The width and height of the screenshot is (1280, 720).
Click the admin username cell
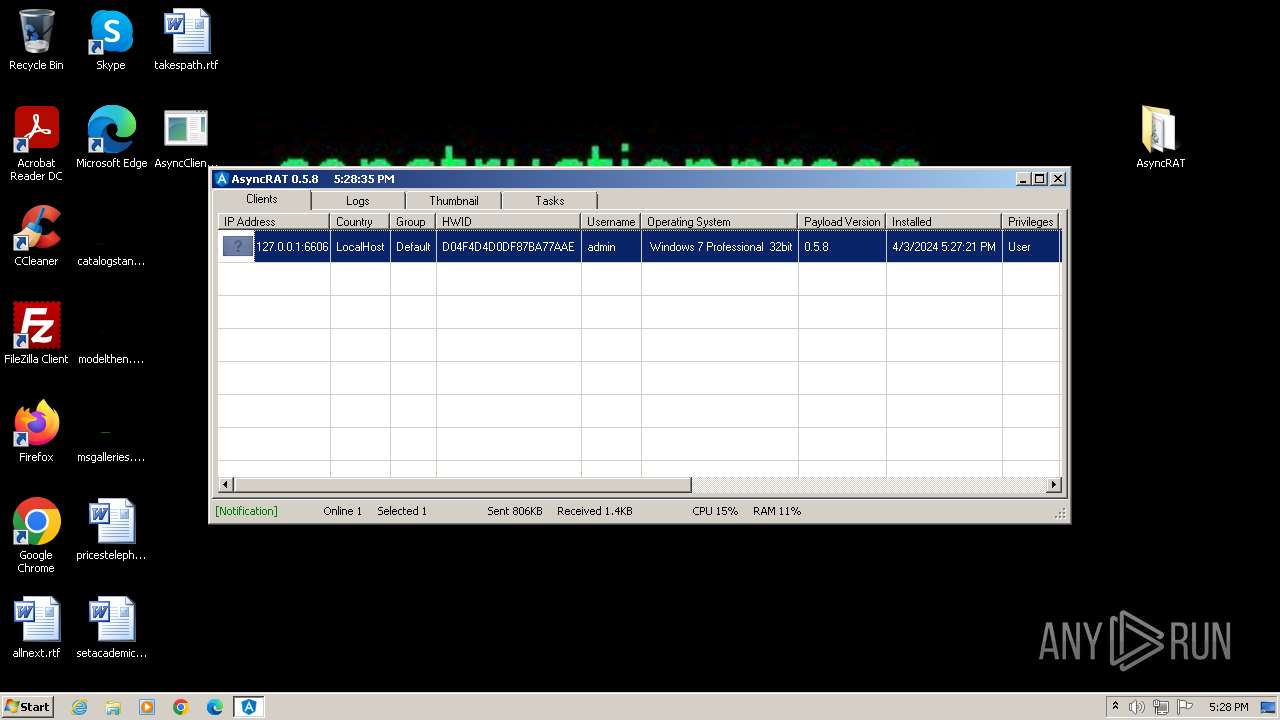click(611, 247)
